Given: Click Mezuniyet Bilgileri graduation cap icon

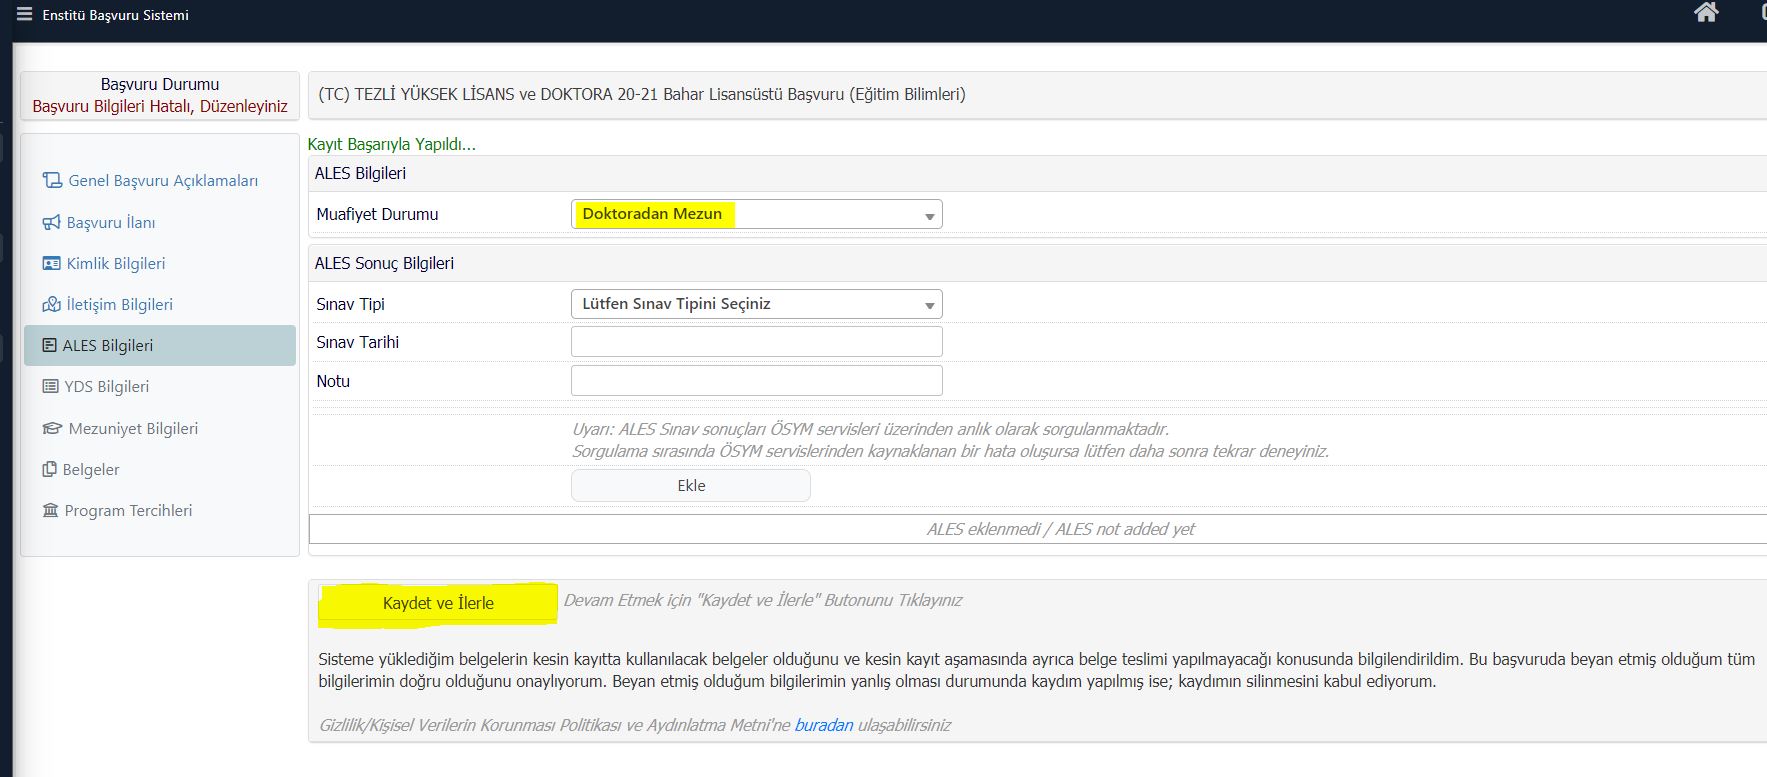Looking at the screenshot, I should 52,428.
